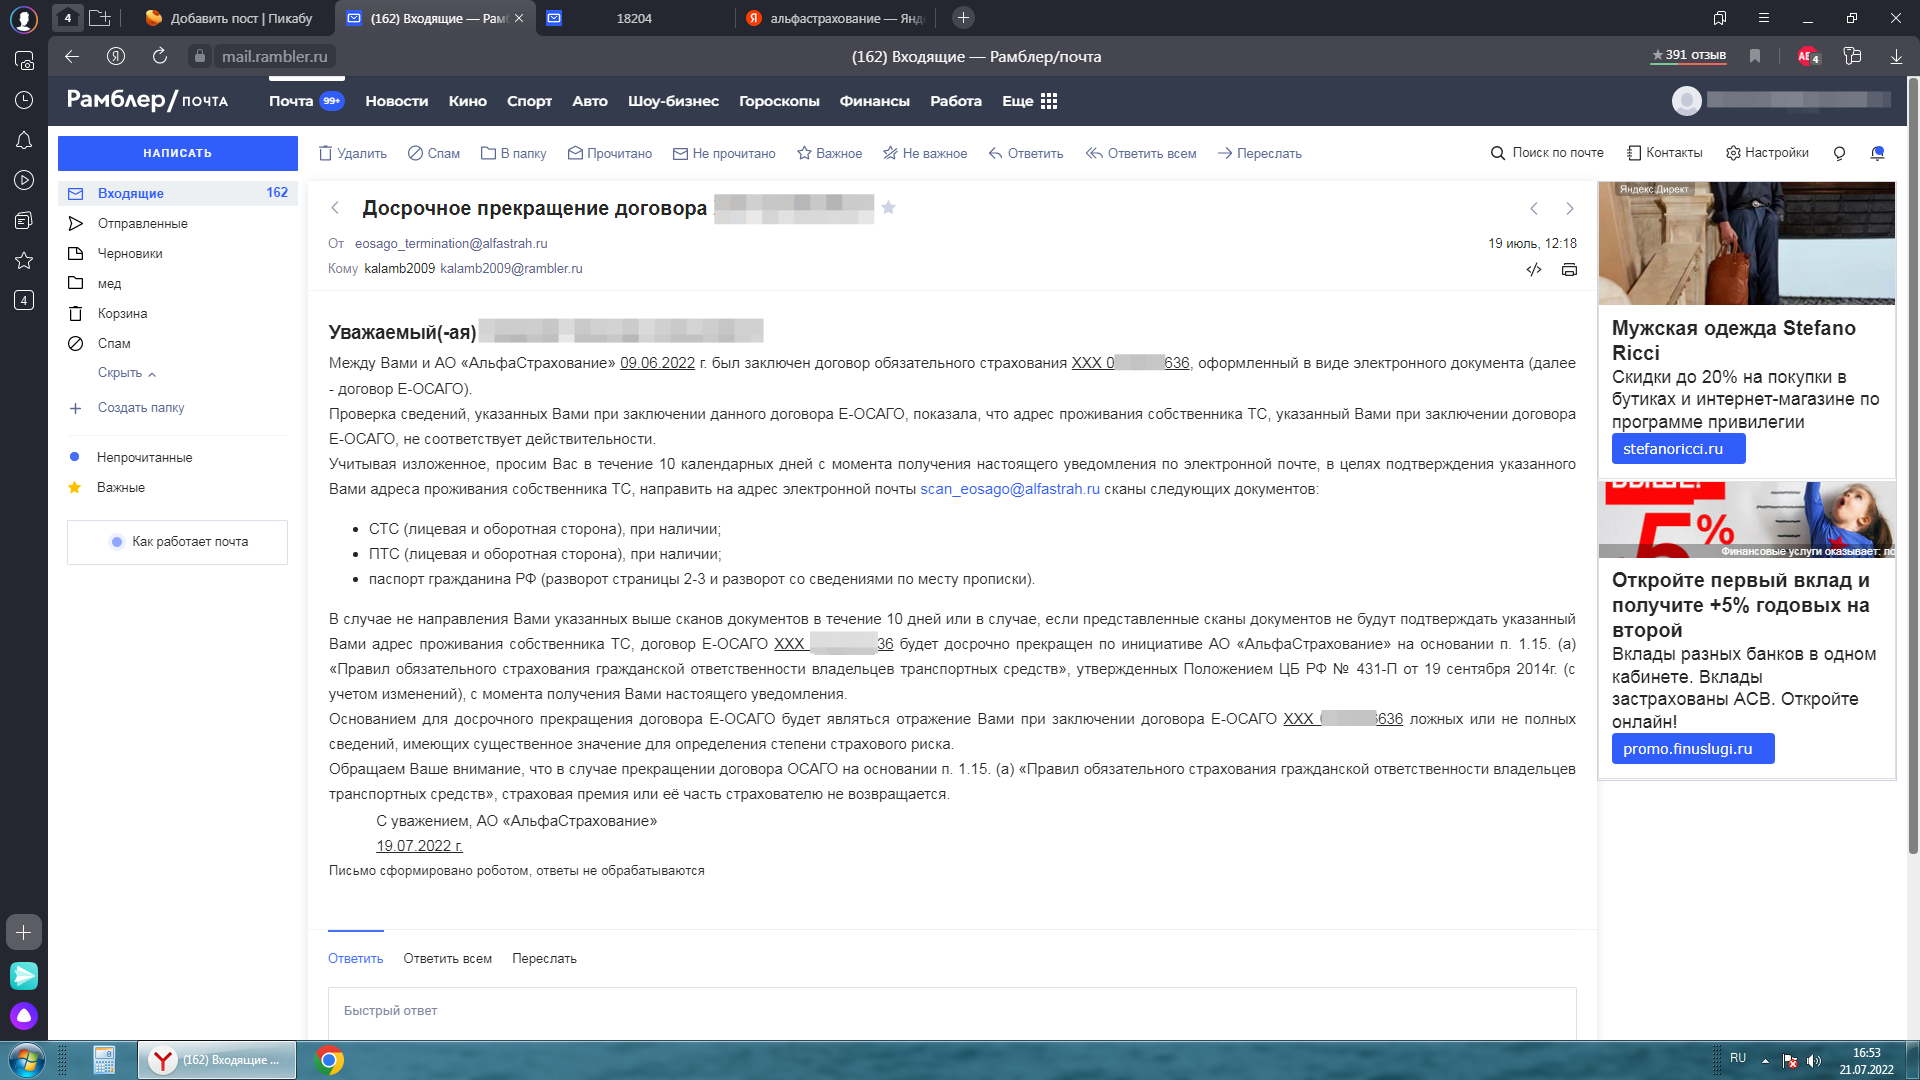Click Переслать in top toolbar
This screenshot has width=1920, height=1080.
(1259, 153)
